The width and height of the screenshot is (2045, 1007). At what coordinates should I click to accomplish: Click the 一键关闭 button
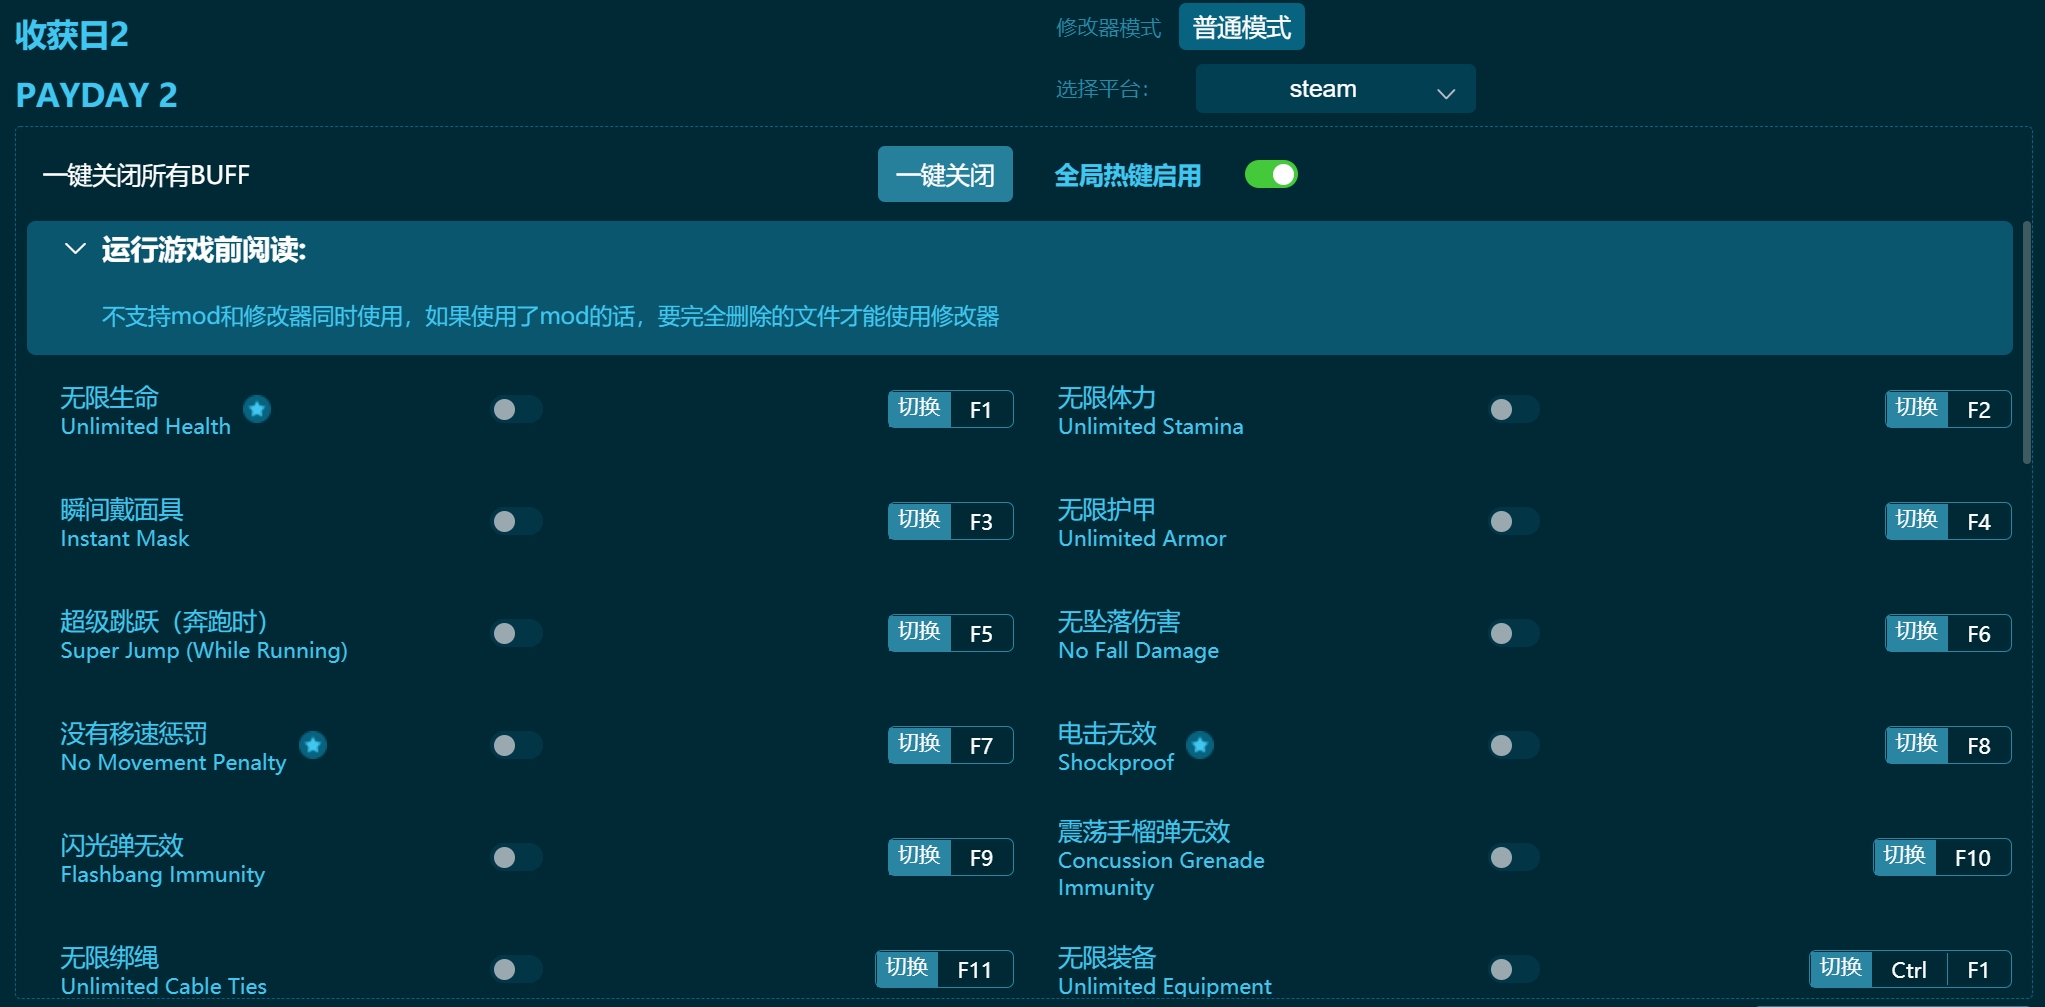pos(945,175)
